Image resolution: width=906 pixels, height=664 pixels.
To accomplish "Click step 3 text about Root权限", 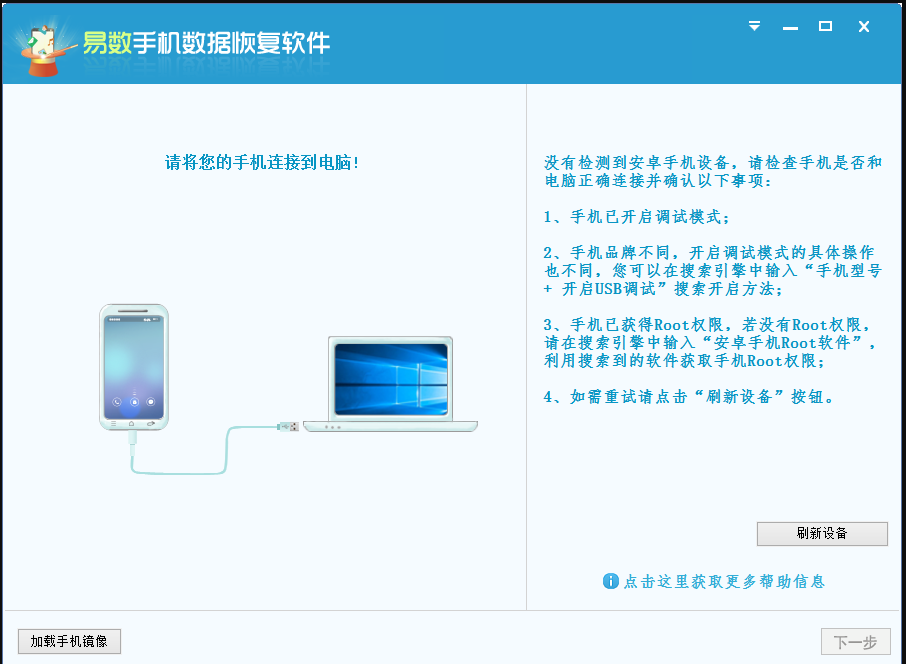I will [x=712, y=343].
